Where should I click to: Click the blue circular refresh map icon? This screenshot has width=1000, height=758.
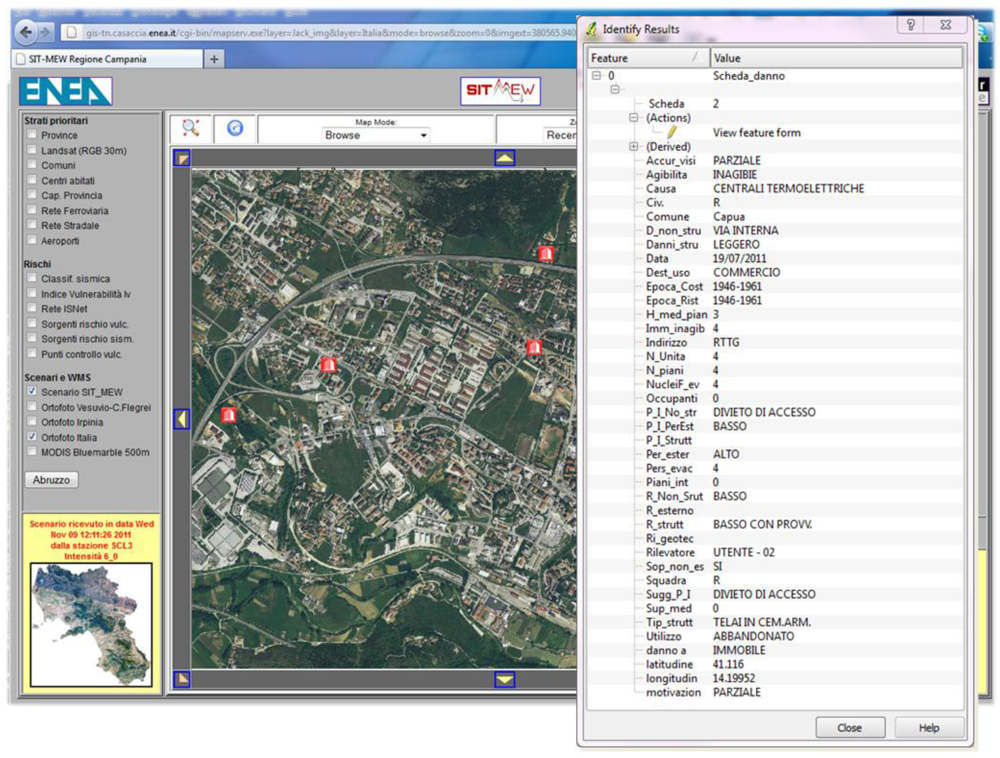[x=235, y=128]
